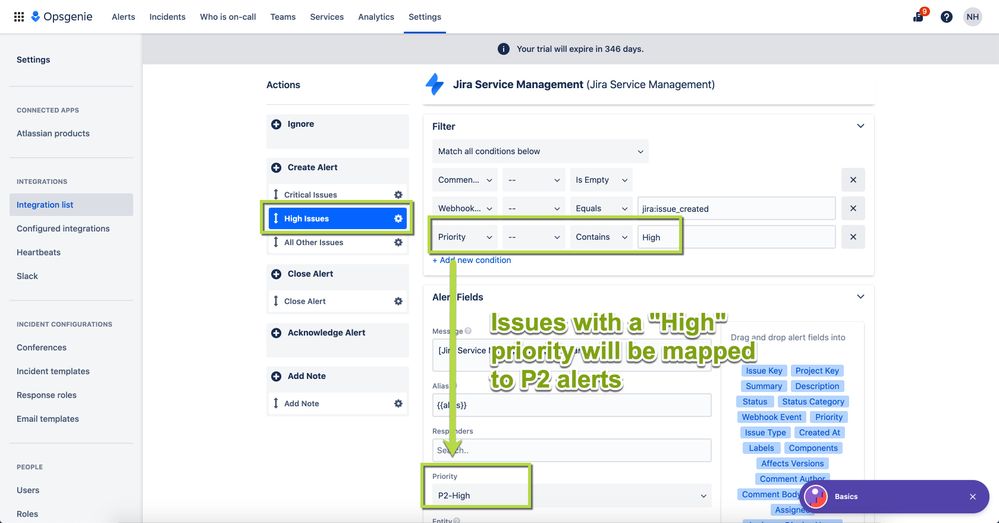The width and height of the screenshot is (999, 523).
Task: Open the Contains operator dropdown
Action: (x=601, y=237)
